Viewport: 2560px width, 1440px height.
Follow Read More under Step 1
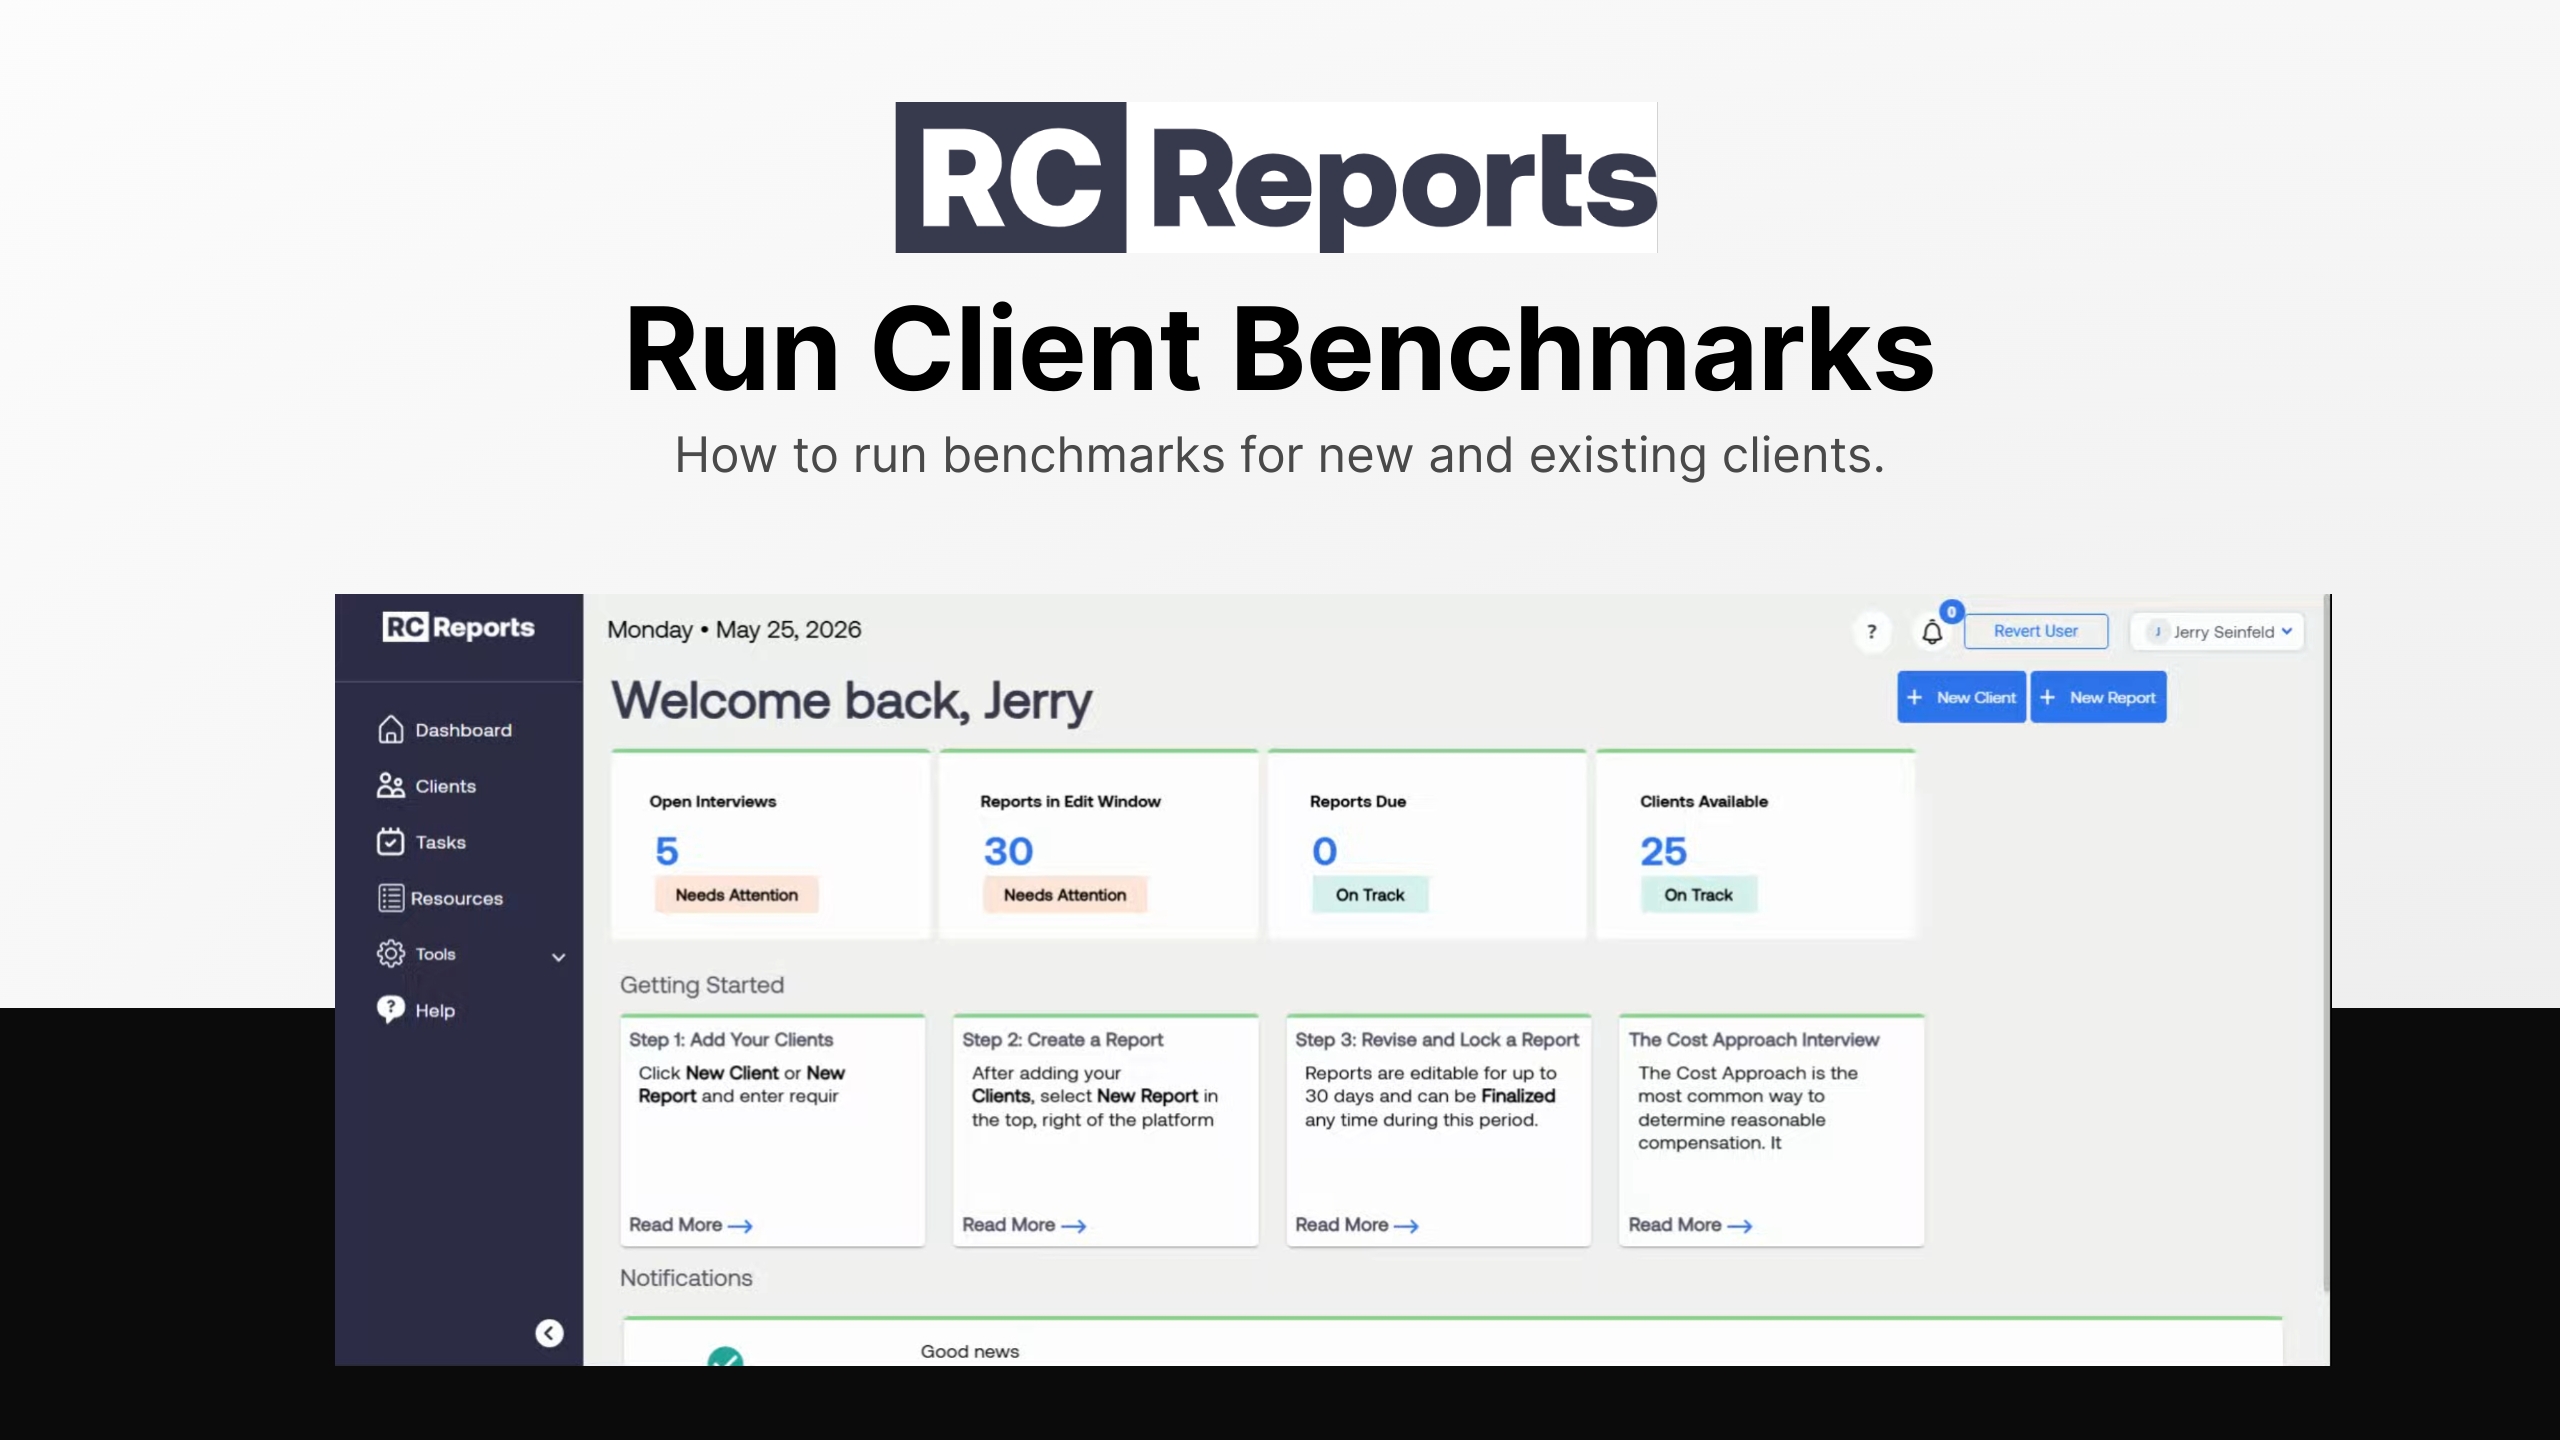pyautogui.click(x=690, y=1225)
